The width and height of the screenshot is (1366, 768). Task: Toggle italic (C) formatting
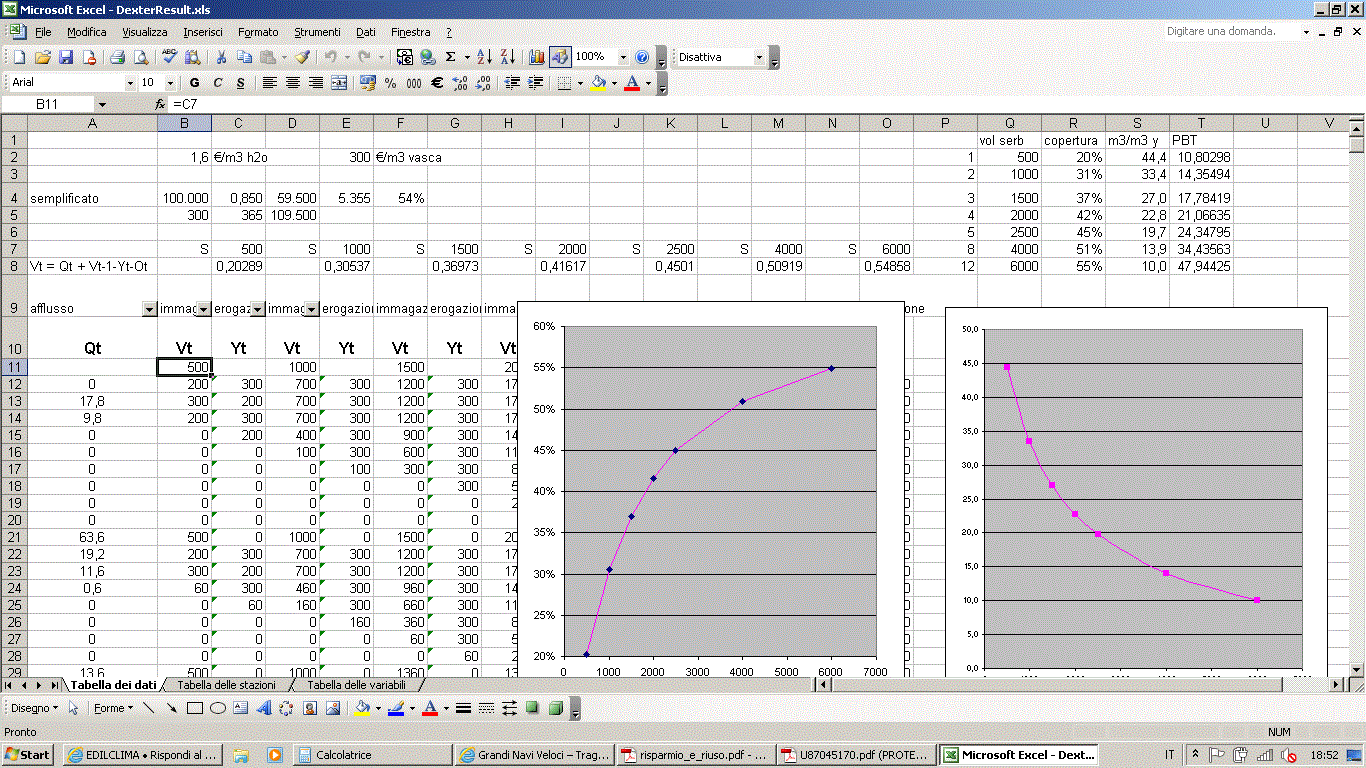point(218,83)
